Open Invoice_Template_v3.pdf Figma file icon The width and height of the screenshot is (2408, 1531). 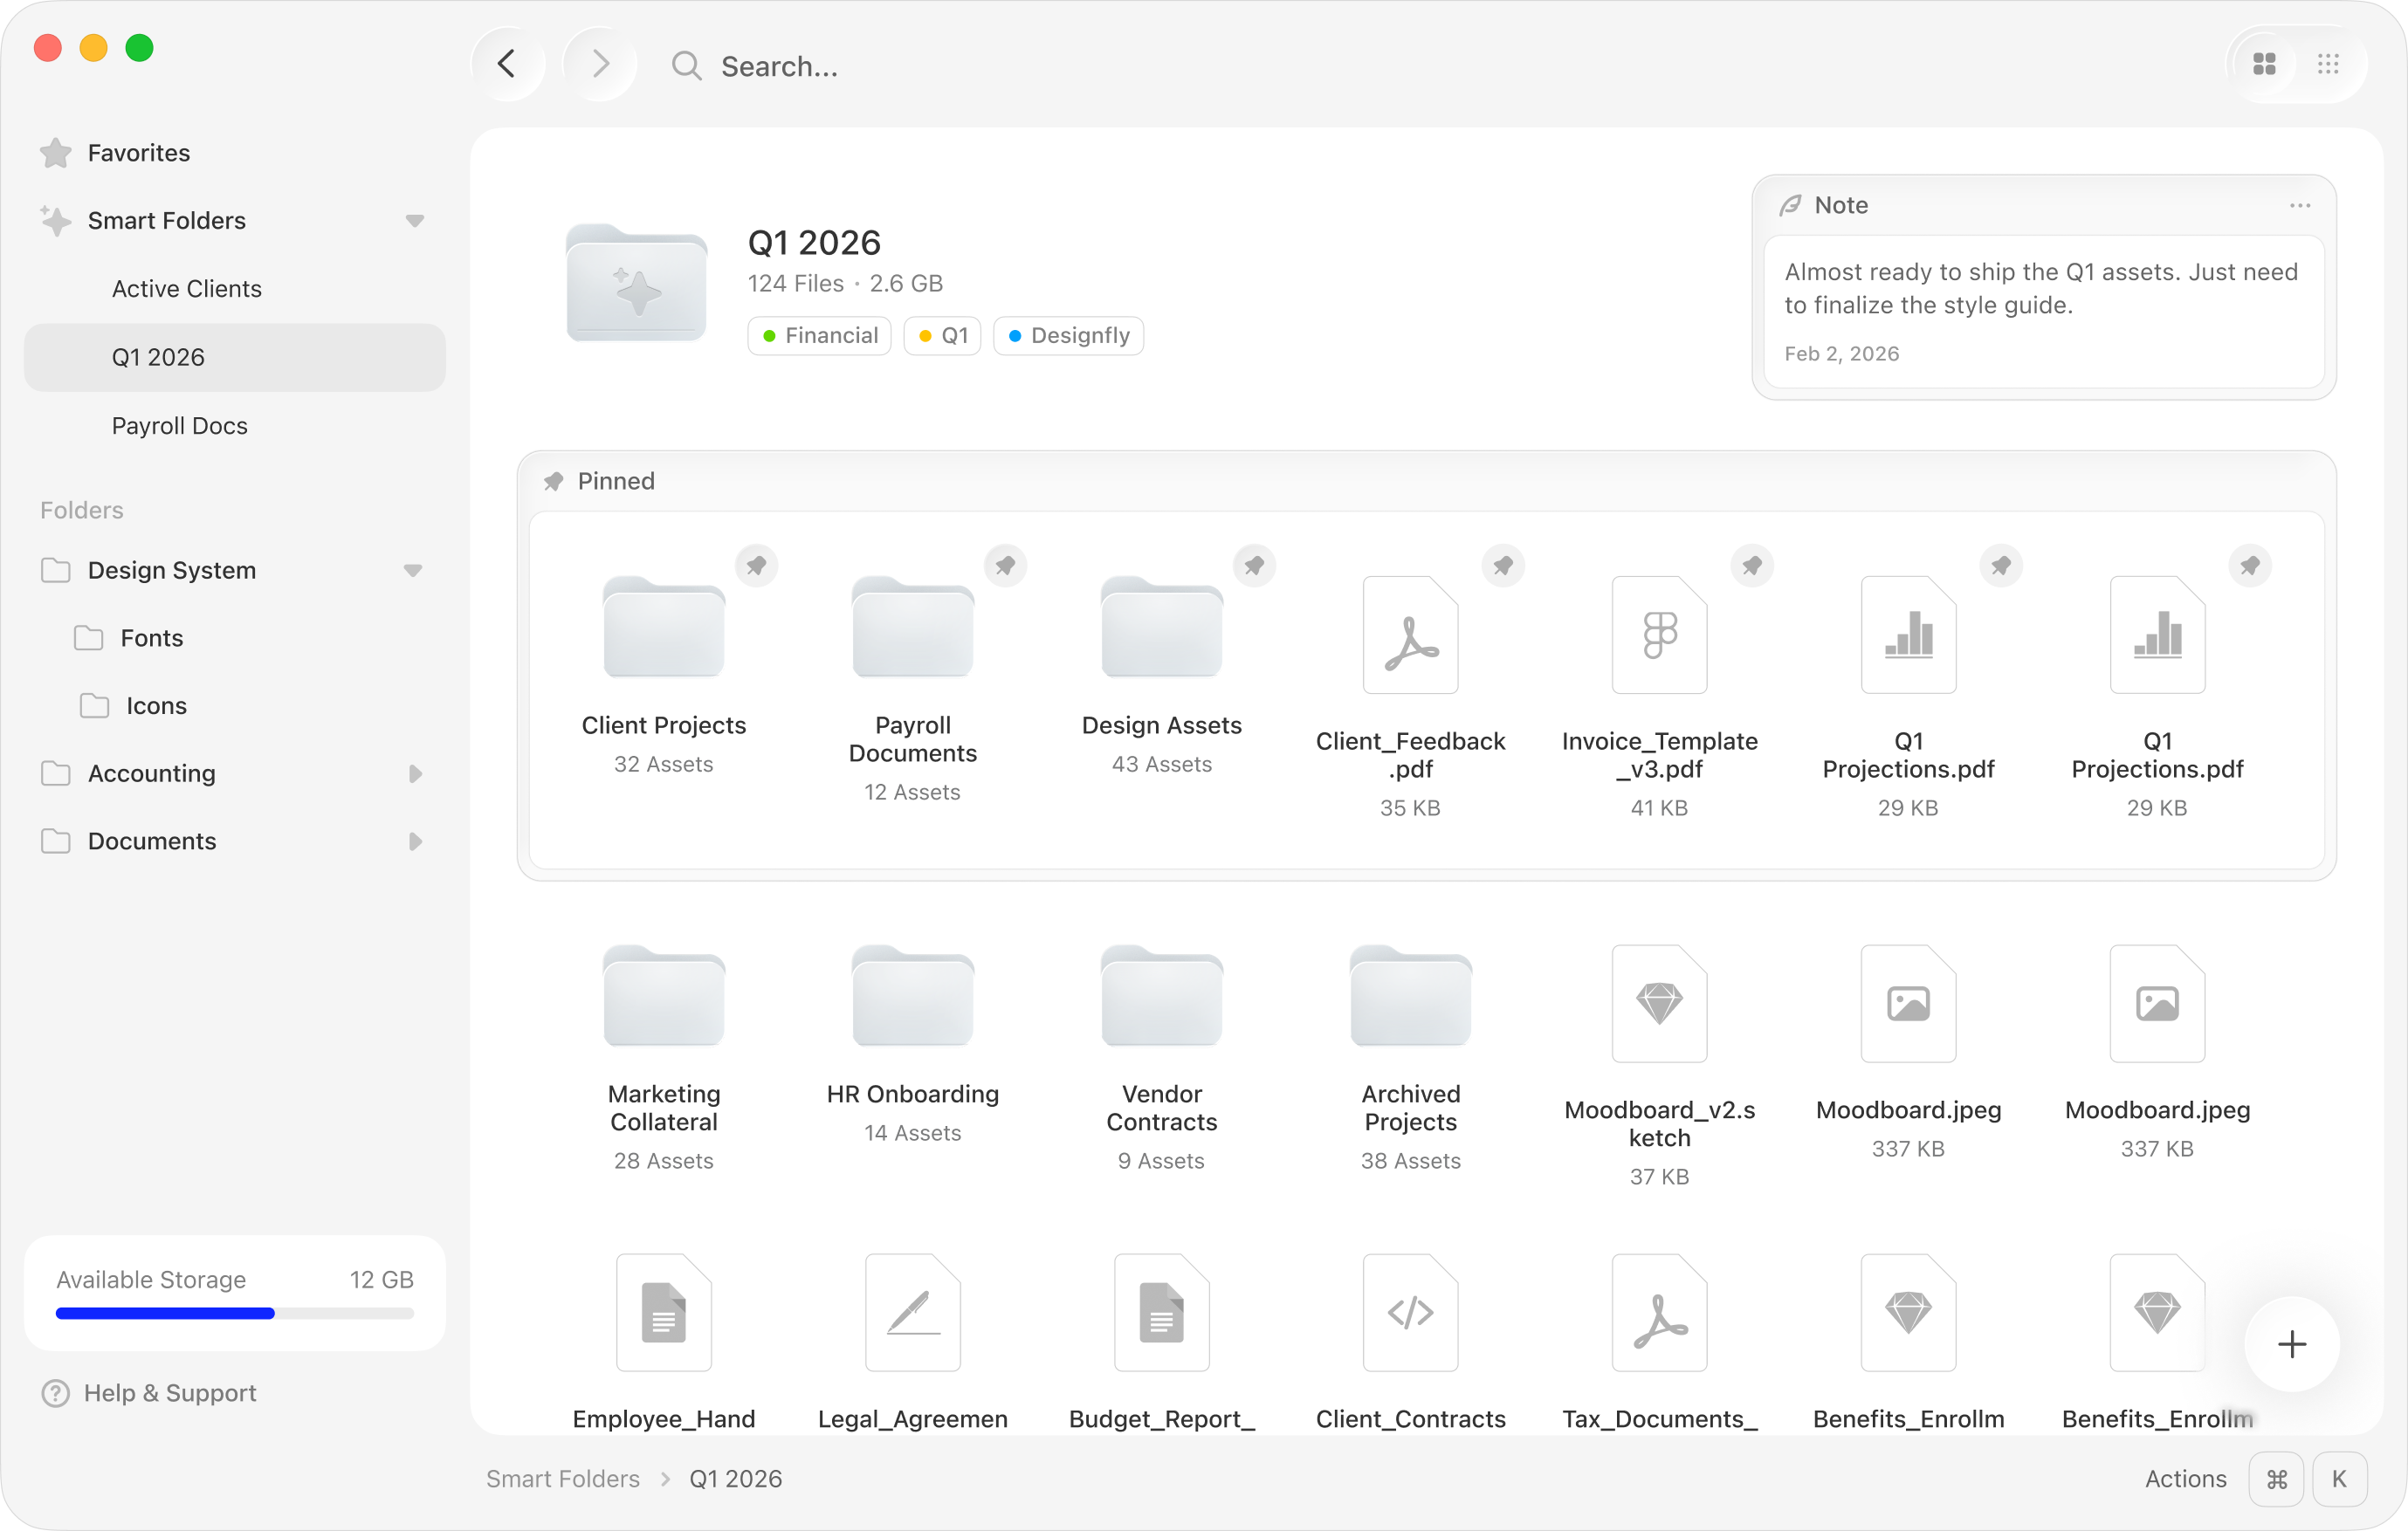coord(1659,635)
